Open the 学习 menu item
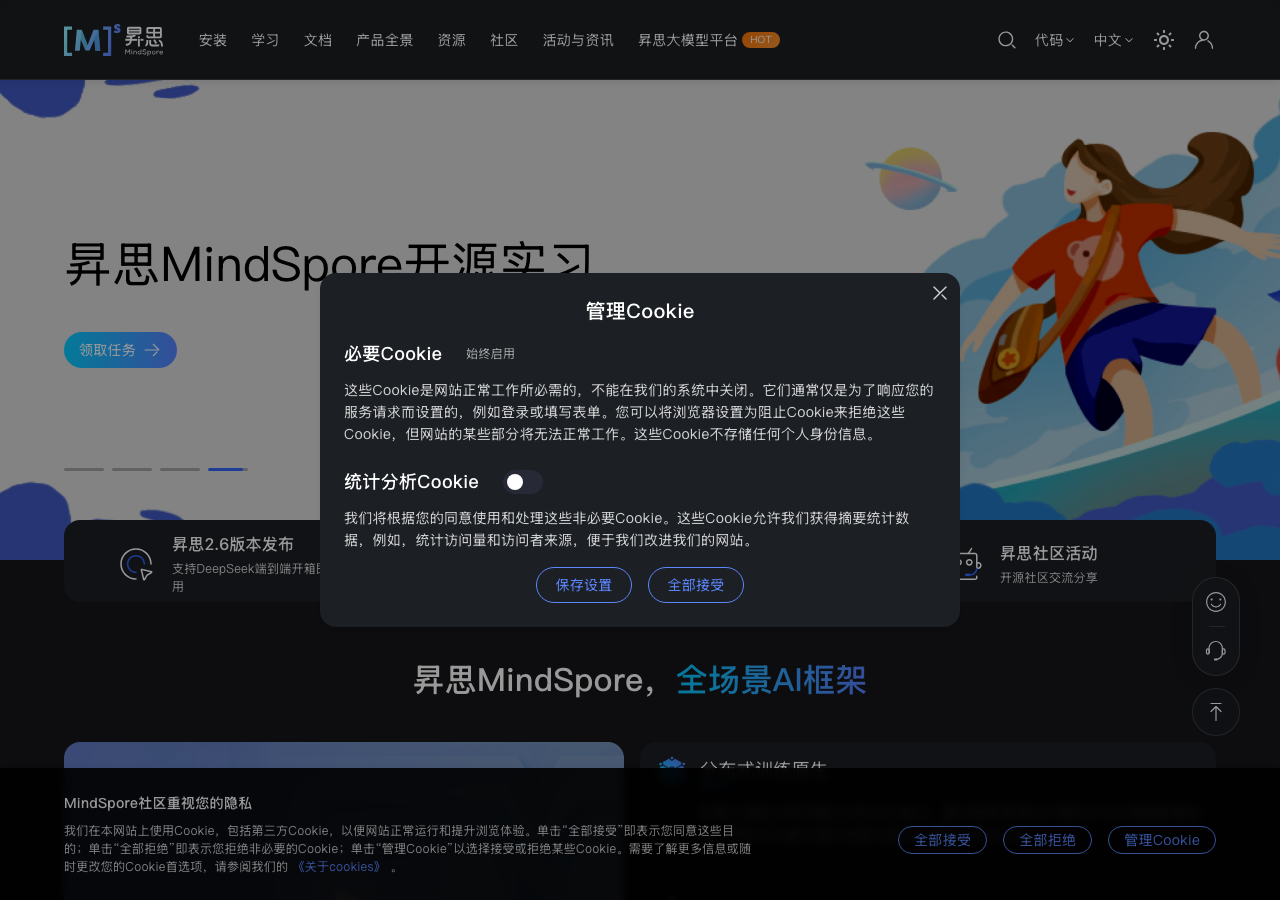 click(265, 40)
